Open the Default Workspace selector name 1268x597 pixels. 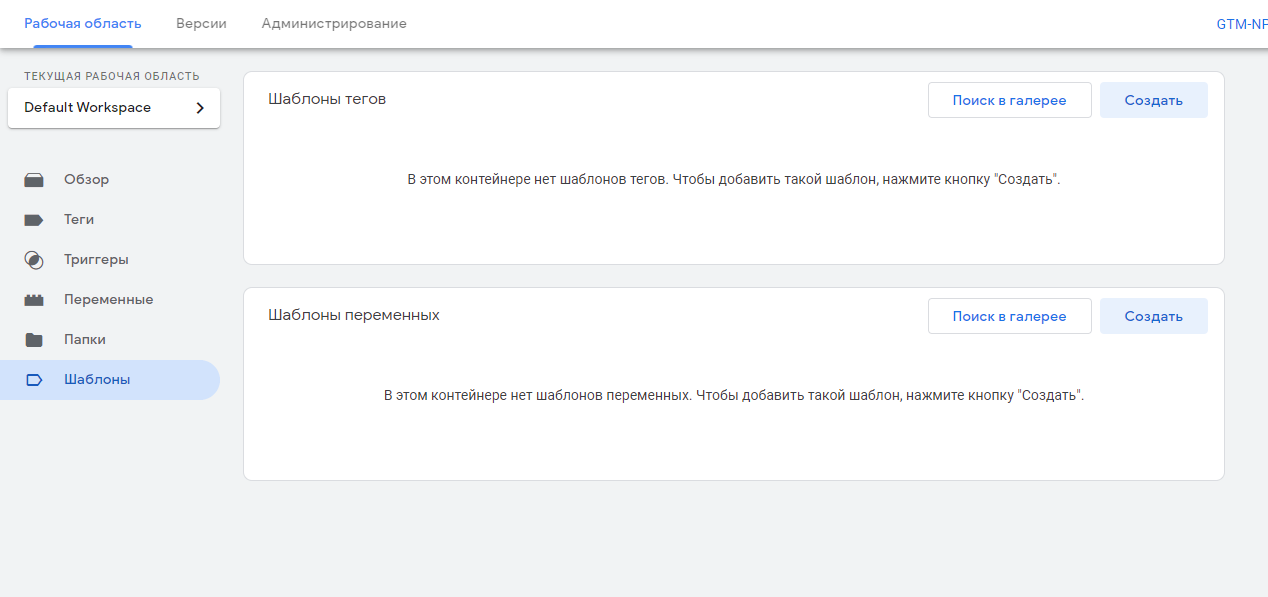pos(88,108)
